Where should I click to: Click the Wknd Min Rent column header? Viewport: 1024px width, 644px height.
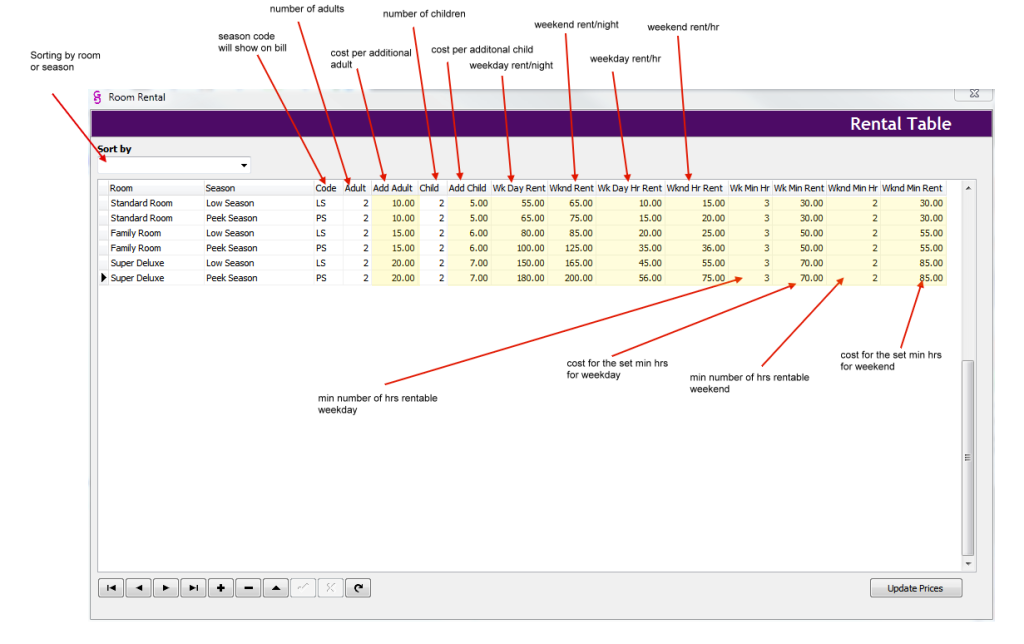(x=912, y=188)
